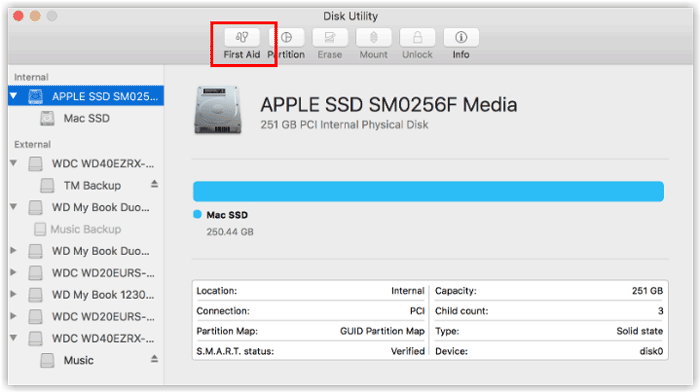This screenshot has width=700, height=392.
Task: Click the disk0 device value
Action: [x=651, y=351]
